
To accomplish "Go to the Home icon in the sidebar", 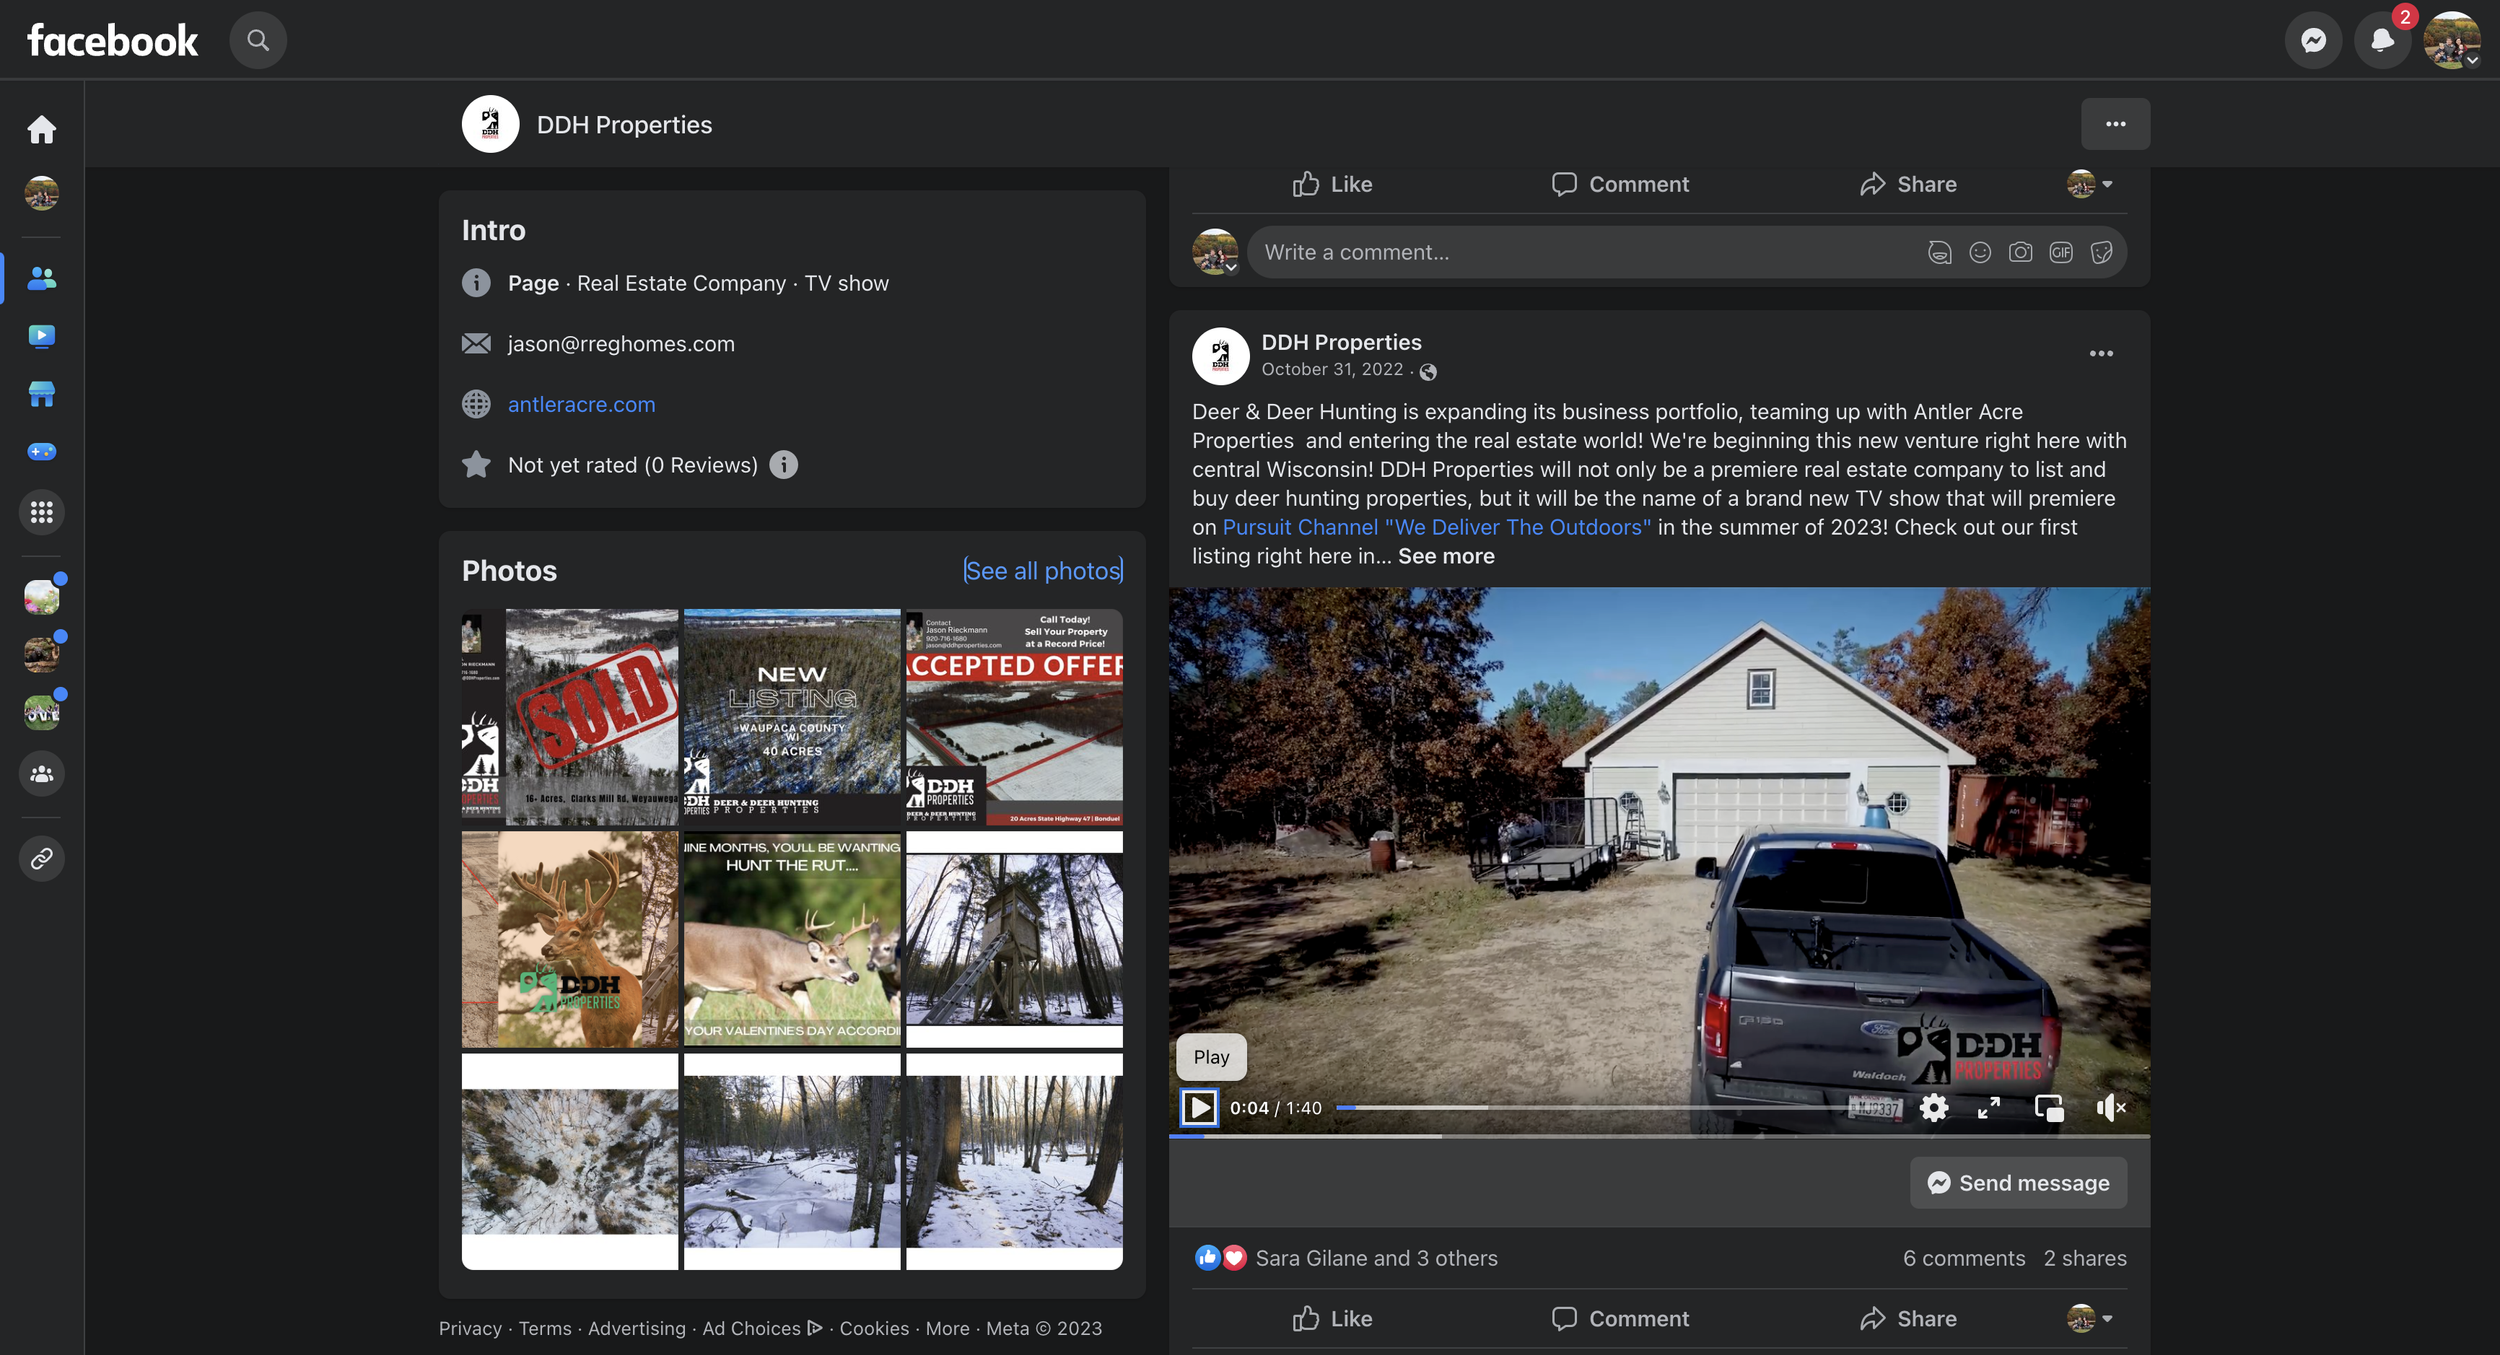I will [x=41, y=130].
